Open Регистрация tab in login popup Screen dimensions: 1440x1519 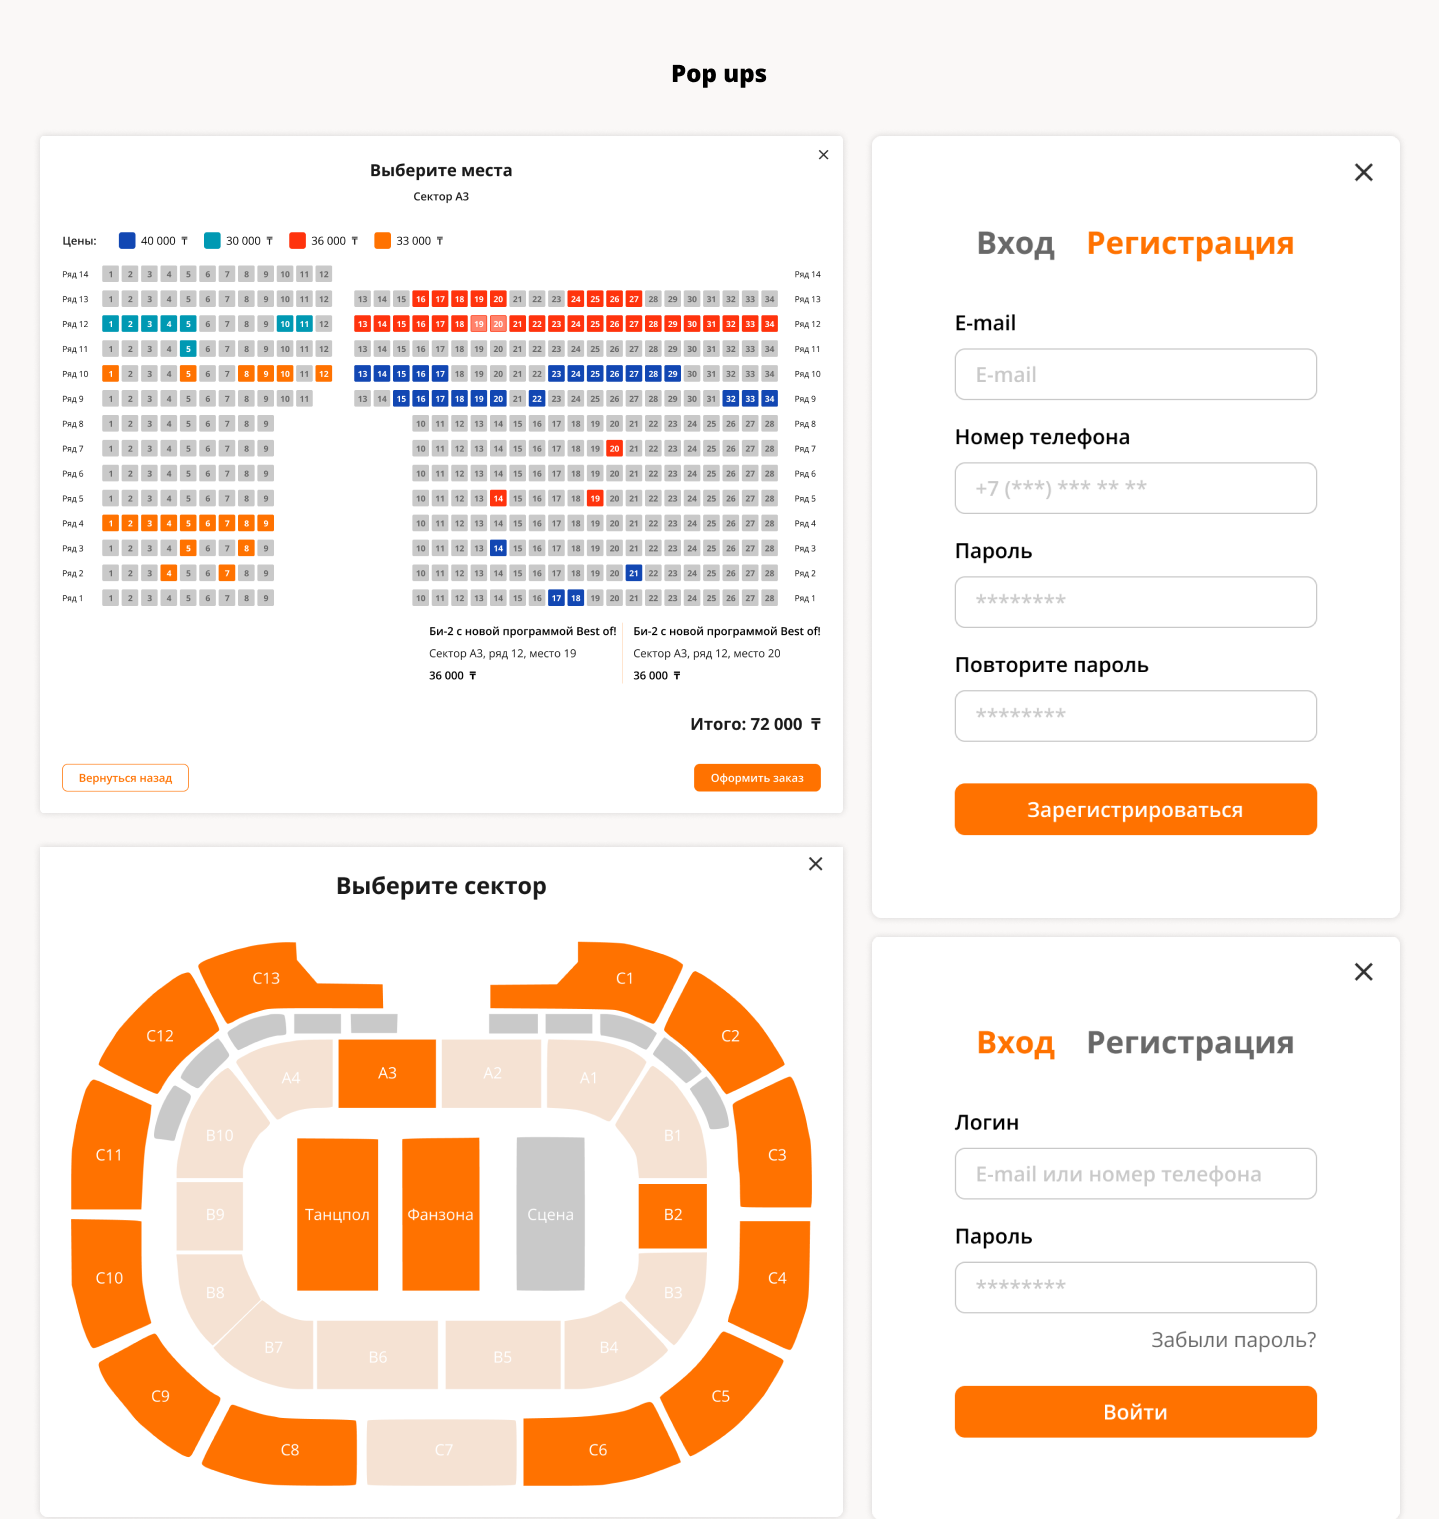(1189, 1043)
